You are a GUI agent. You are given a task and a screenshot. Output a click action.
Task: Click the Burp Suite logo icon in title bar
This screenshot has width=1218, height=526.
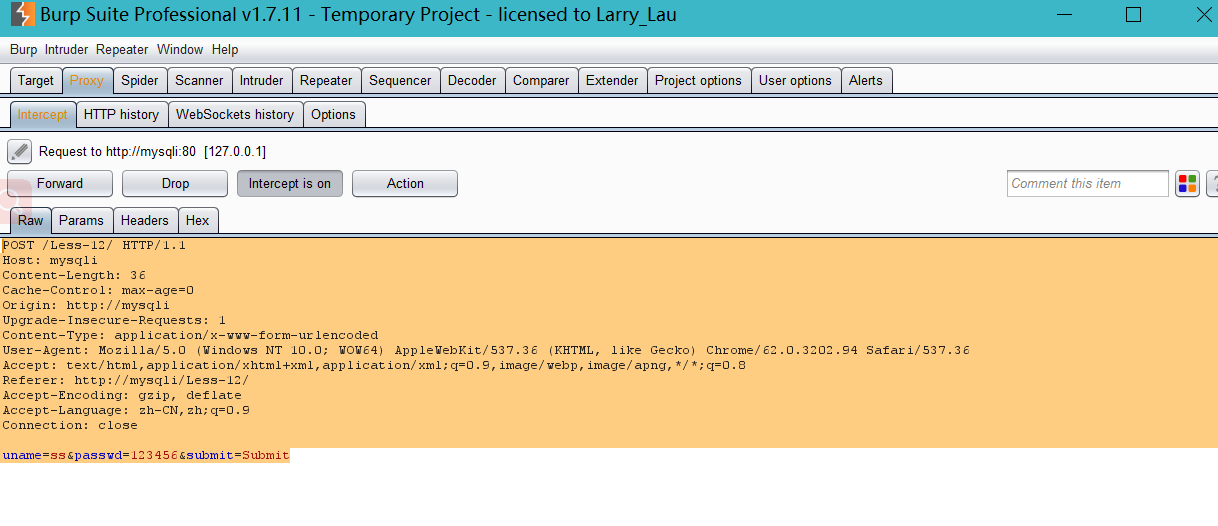click(22, 15)
